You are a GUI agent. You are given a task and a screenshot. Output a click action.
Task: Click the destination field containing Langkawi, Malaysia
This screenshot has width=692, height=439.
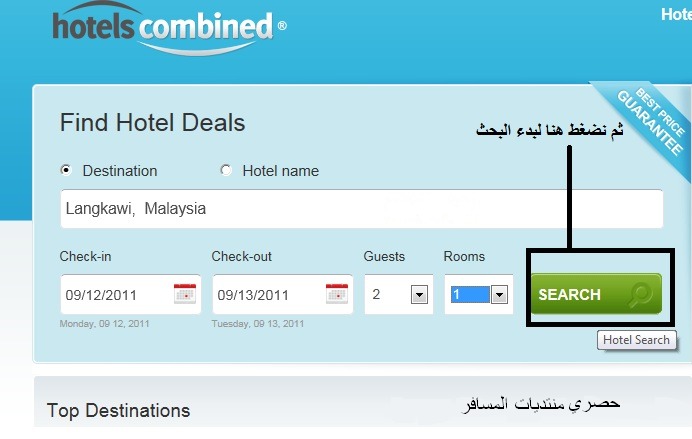[x=360, y=209]
